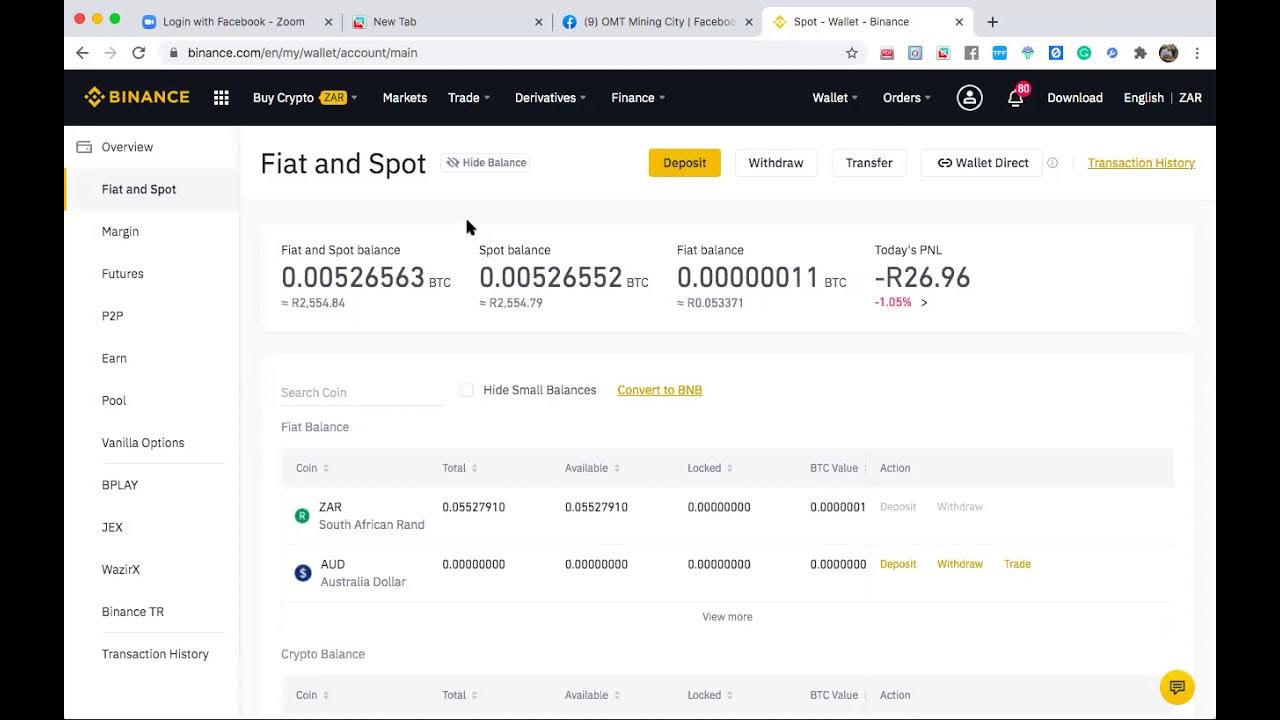Viewport: 1280px width, 720px height.
Task: Close the Spot - Wallet - Binance tab
Action: [x=959, y=21]
